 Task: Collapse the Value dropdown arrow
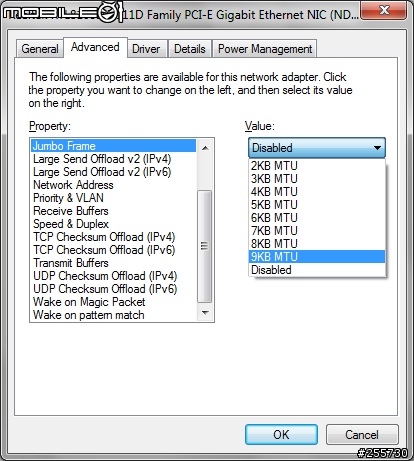pyautogui.click(x=377, y=148)
